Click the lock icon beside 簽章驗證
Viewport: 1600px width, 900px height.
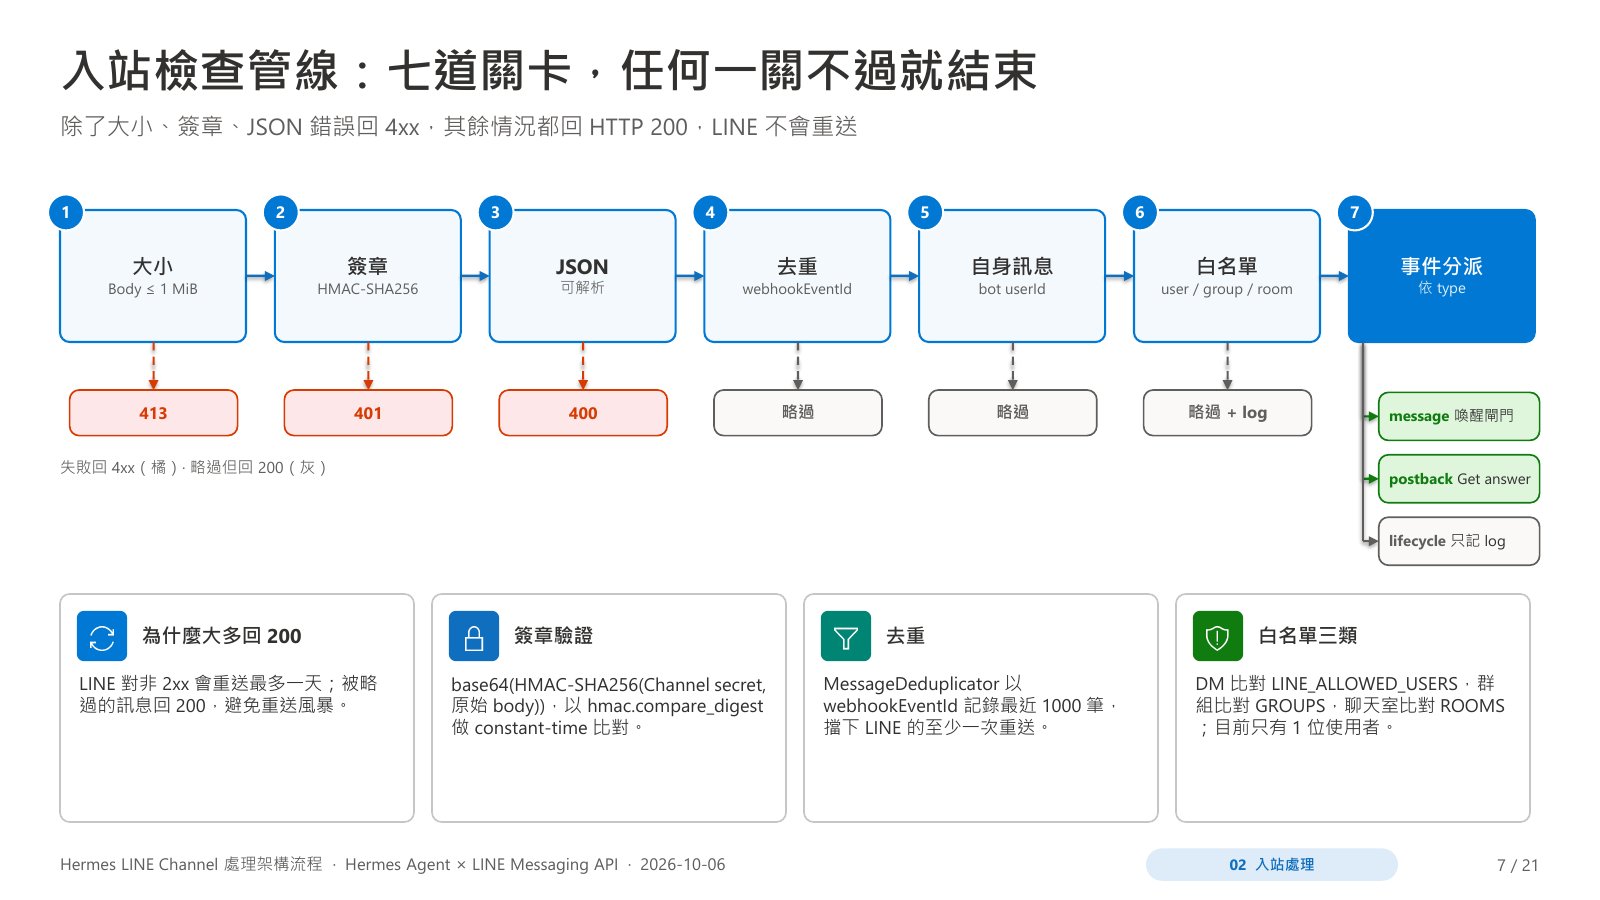pyautogui.click(x=474, y=636)
